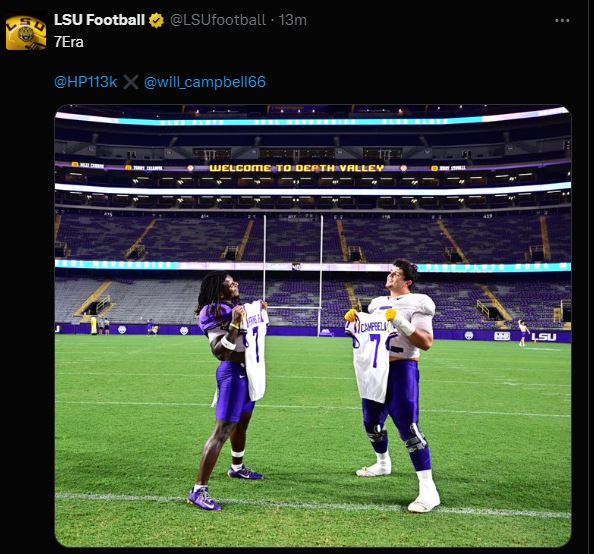Screen dimensions: 594x554
Task: Click the left player's purple cleat on the sideline
Action: click(203, 499)
